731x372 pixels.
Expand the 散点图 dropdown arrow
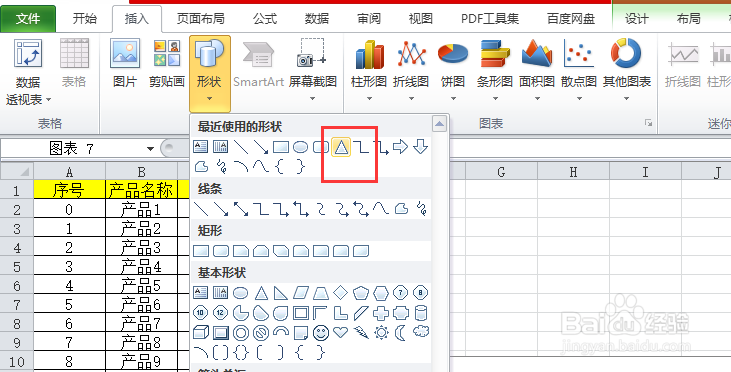(x=579, y=98)
